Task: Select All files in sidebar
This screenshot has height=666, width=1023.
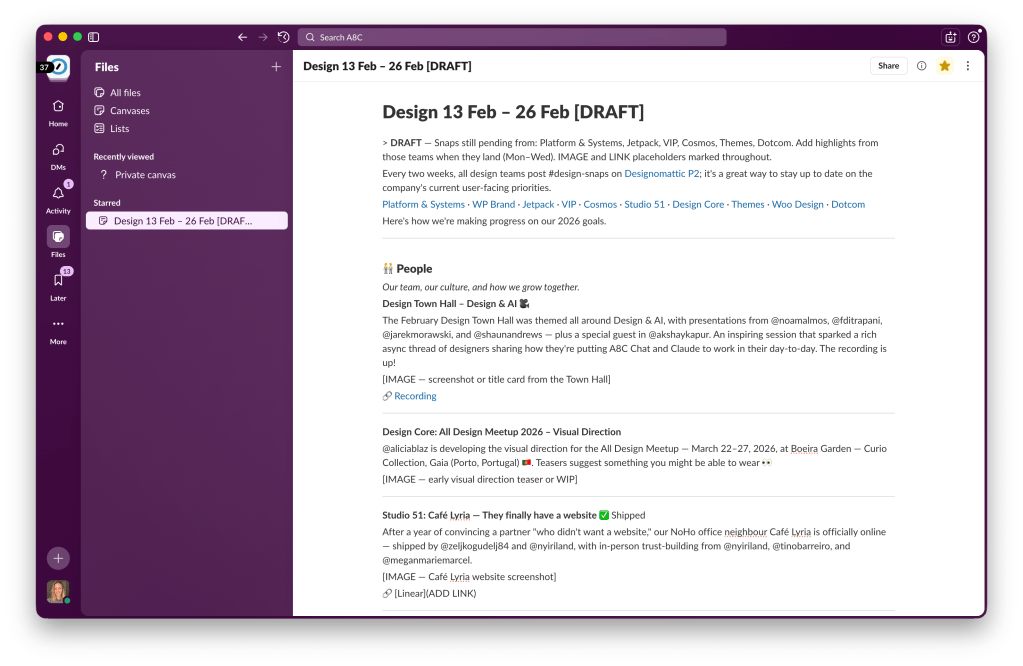Action: tap(125, 93)
